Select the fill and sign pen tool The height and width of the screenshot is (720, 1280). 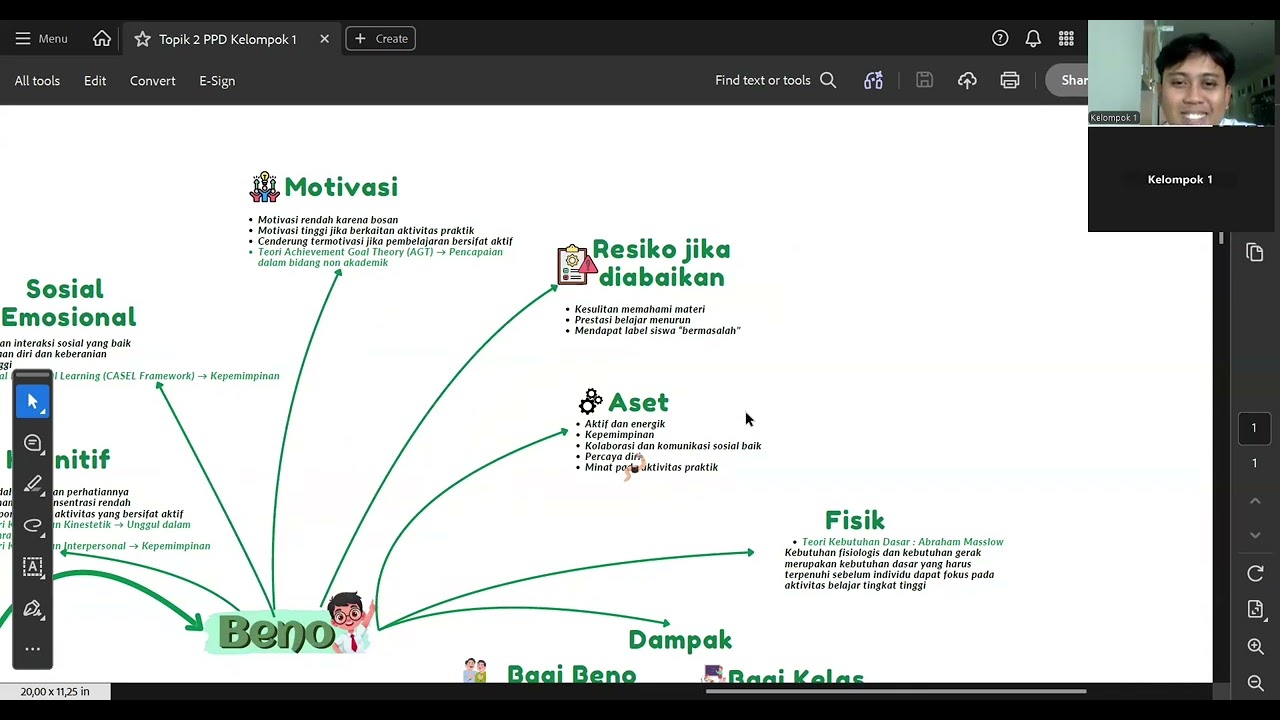(33, 608)
